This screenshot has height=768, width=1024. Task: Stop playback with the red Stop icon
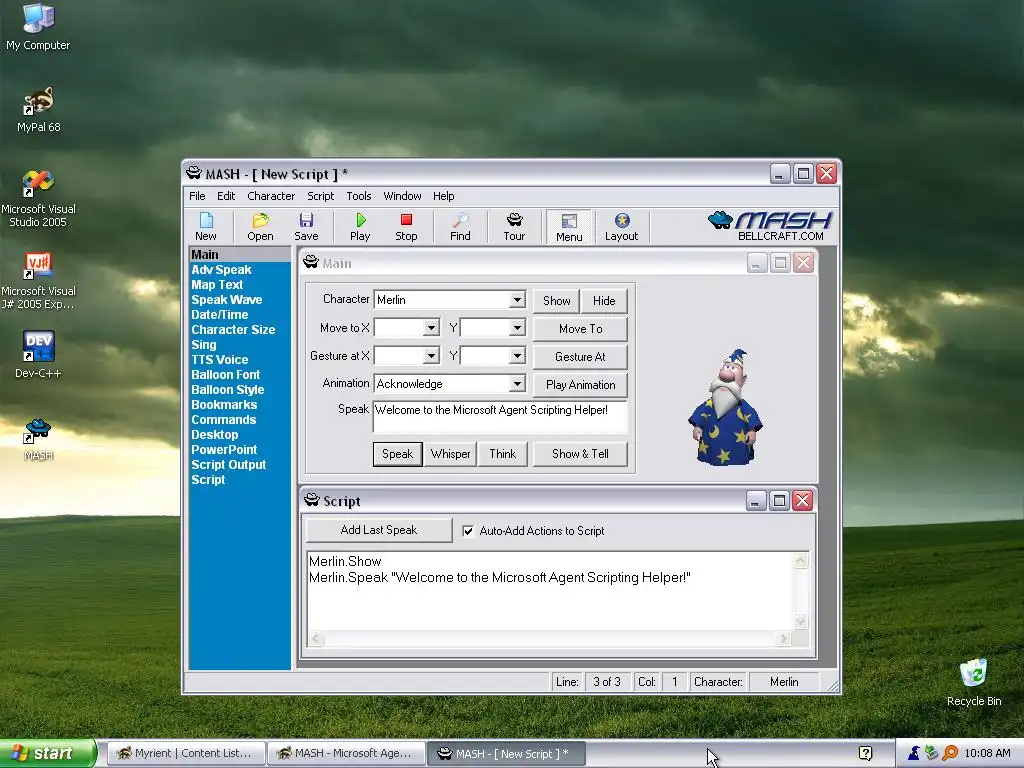tap(406, 227)
